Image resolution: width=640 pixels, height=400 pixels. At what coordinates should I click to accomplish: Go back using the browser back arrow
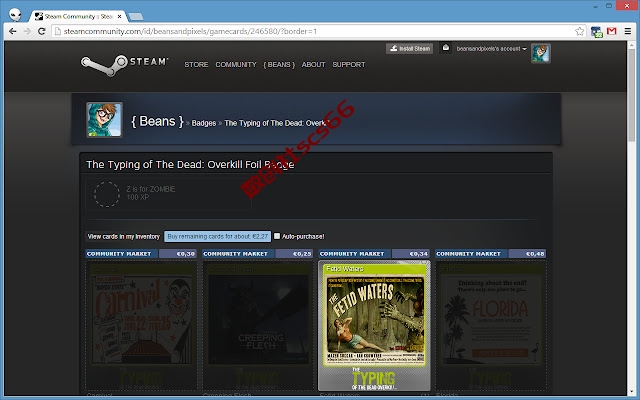click(x=13, y=31)
